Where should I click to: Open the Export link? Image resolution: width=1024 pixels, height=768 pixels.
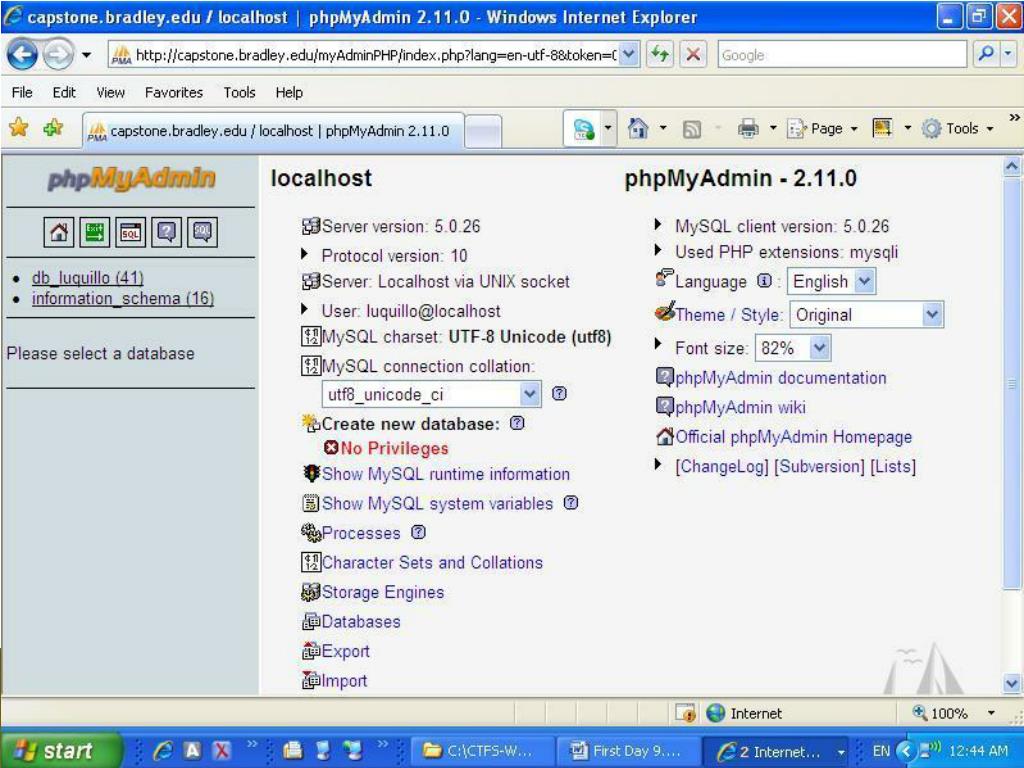coord(345,651)
